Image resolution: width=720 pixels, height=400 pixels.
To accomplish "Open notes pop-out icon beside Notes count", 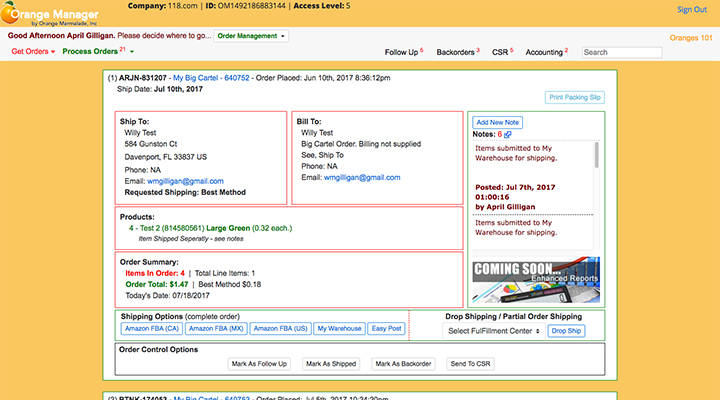I will pos(507,134).
